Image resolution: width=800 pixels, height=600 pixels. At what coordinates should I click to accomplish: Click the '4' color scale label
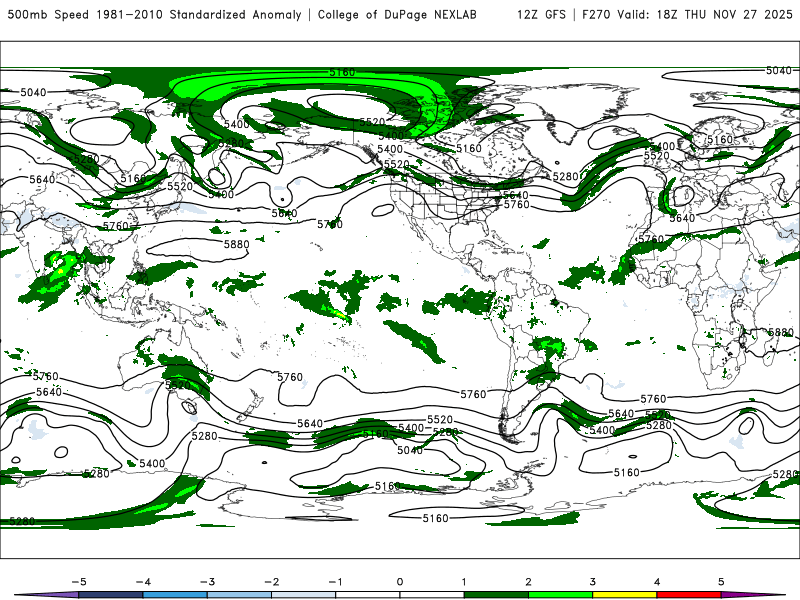657,582
